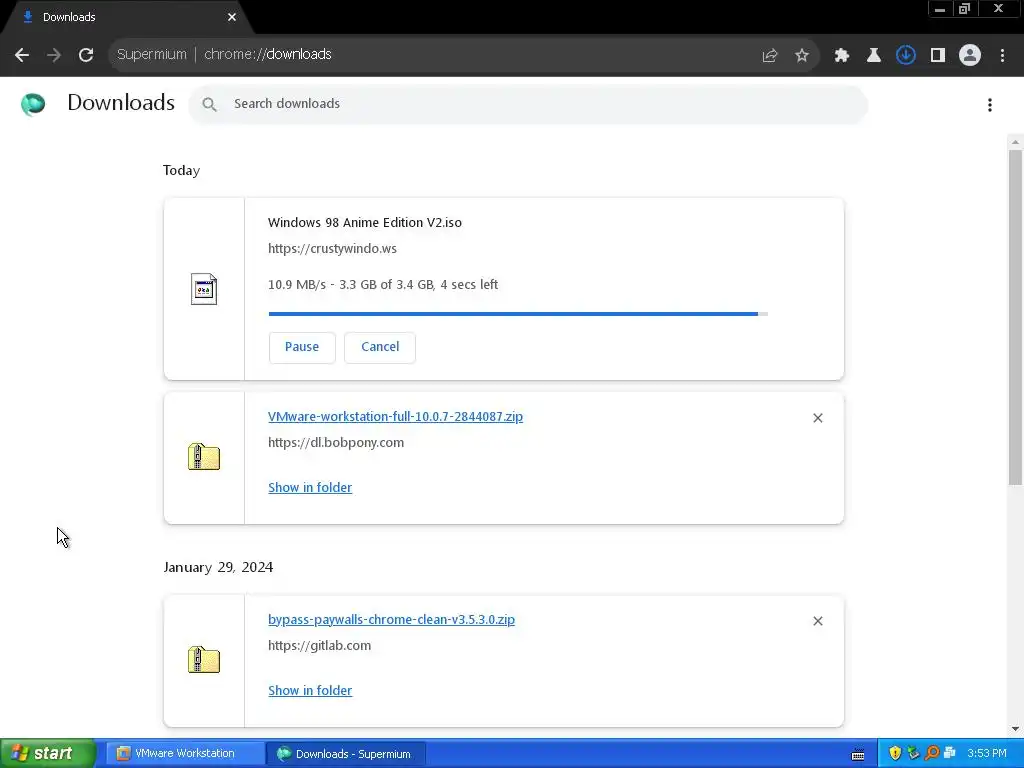Click Downloads - Supermium taskbar button
Viewport: 1024px width, 768px height.
click(346, 754)
